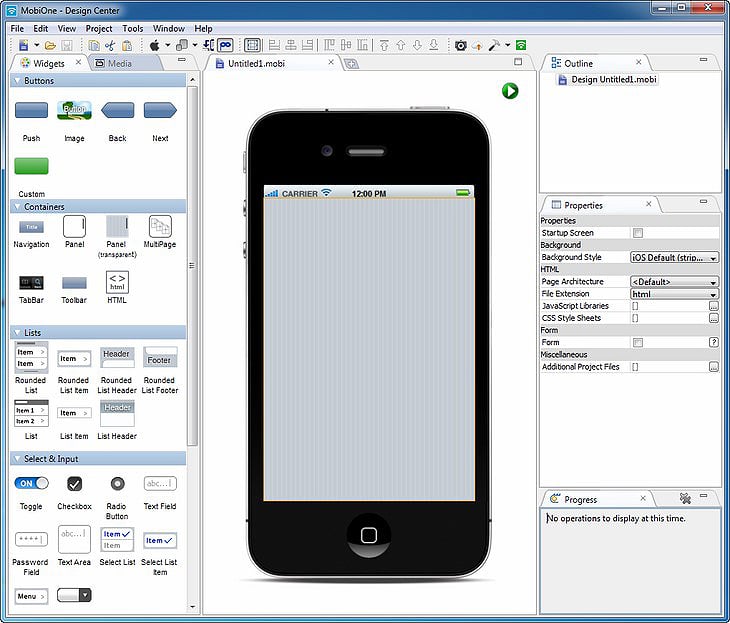Screen dimensions: 730x623
Task: Click the Copy toolbar icon
Action: click(x=94, y=45)
